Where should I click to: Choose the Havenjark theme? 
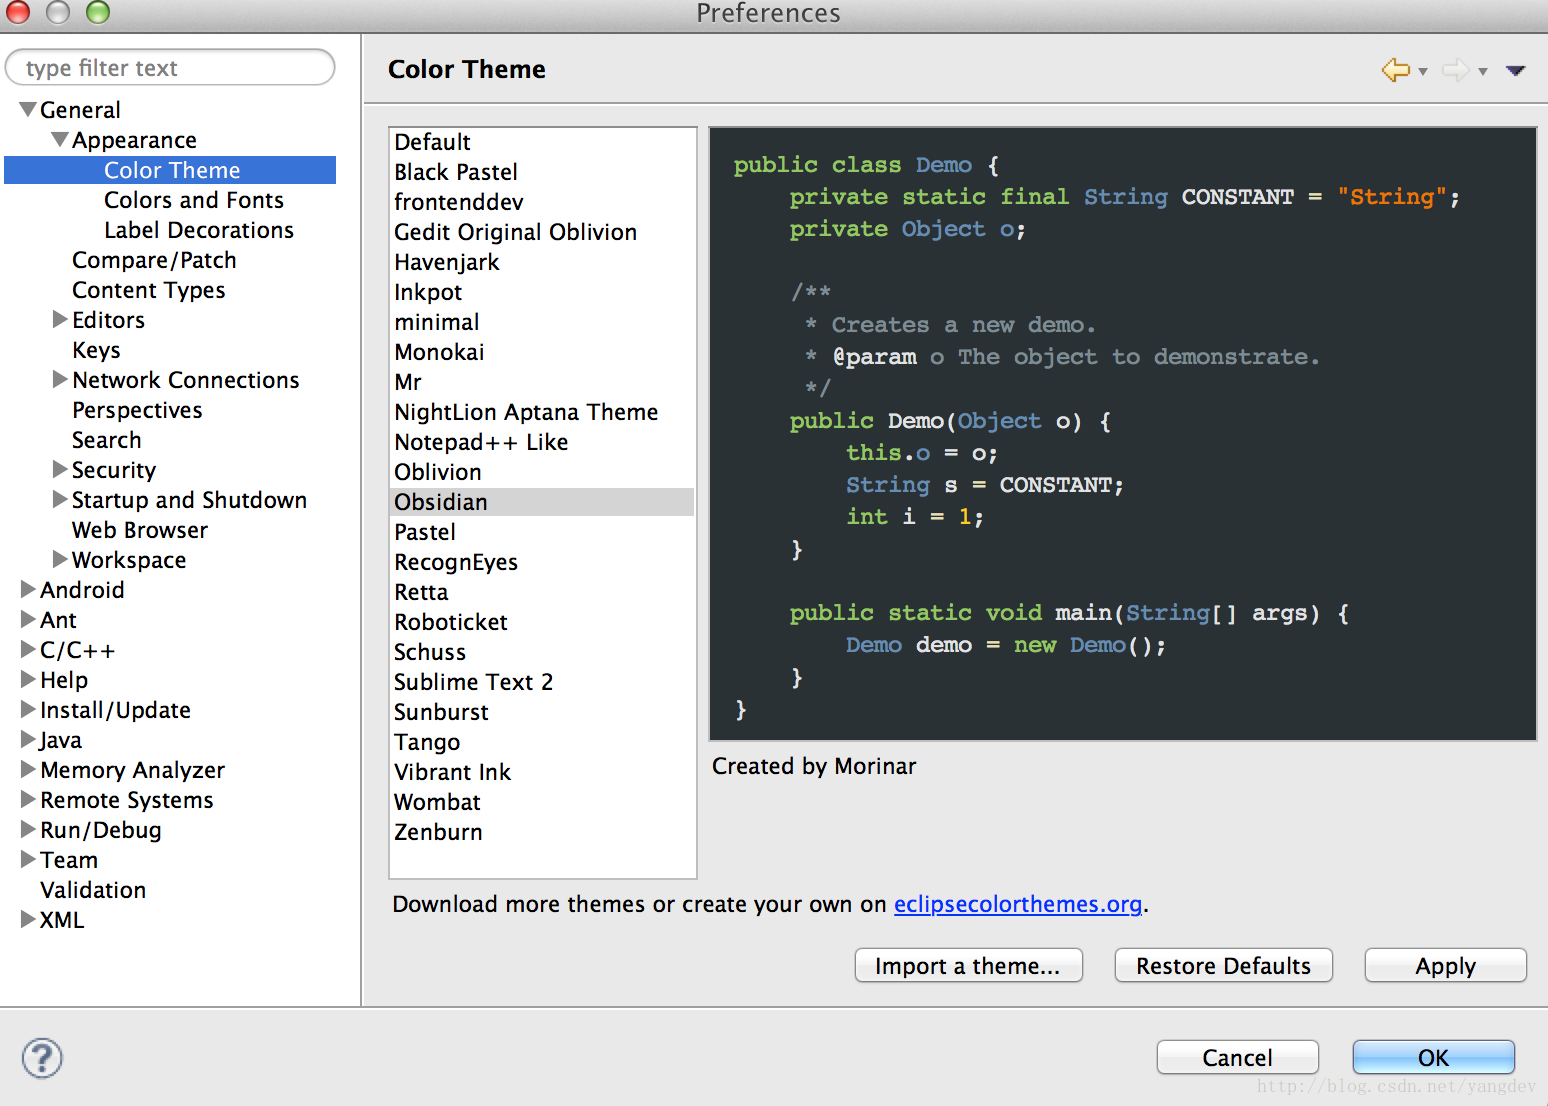click(x=542, y=262)
